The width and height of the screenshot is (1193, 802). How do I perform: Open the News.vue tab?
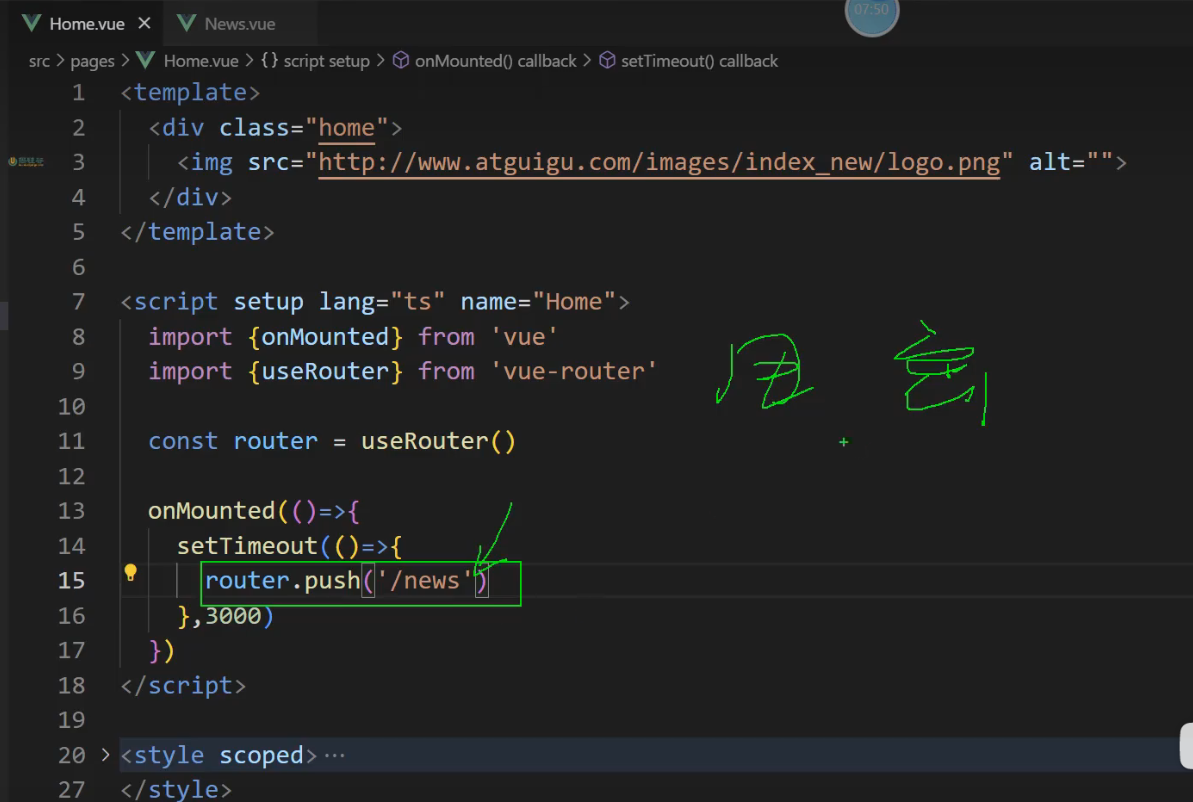240,24
